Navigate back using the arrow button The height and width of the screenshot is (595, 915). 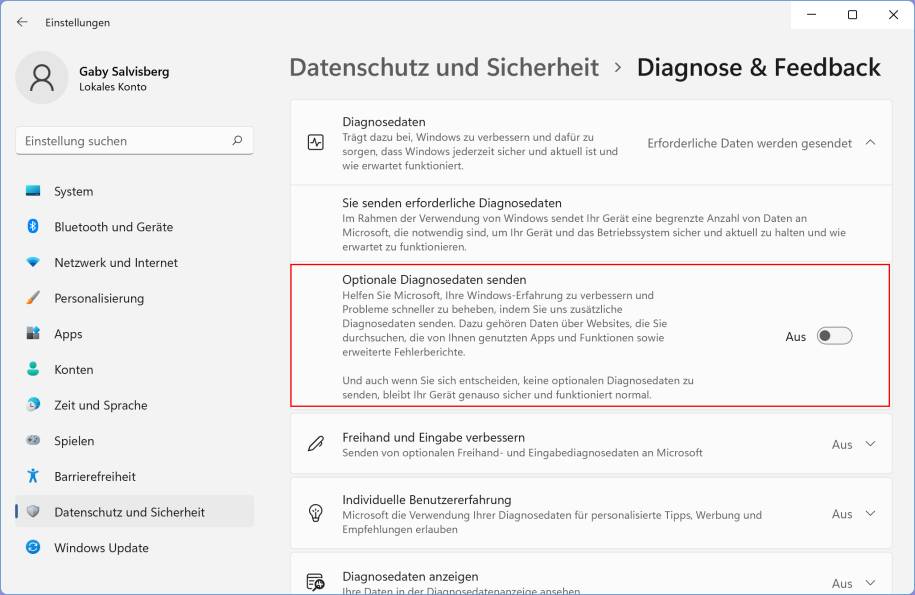coord(22,22)
